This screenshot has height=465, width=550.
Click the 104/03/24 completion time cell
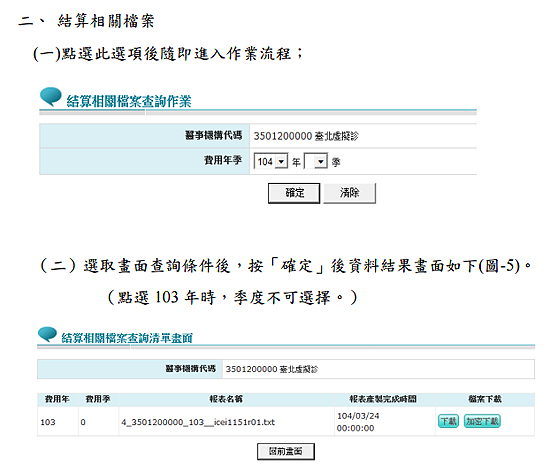pyautogui.click(x=358, y=416)
